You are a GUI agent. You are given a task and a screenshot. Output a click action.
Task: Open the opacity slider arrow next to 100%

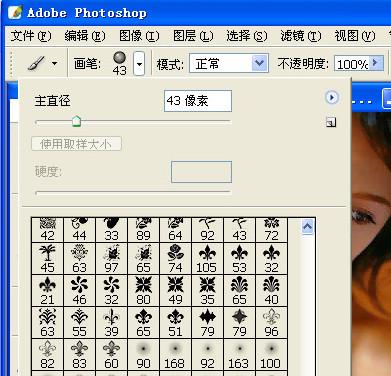(x=376, y=63)
